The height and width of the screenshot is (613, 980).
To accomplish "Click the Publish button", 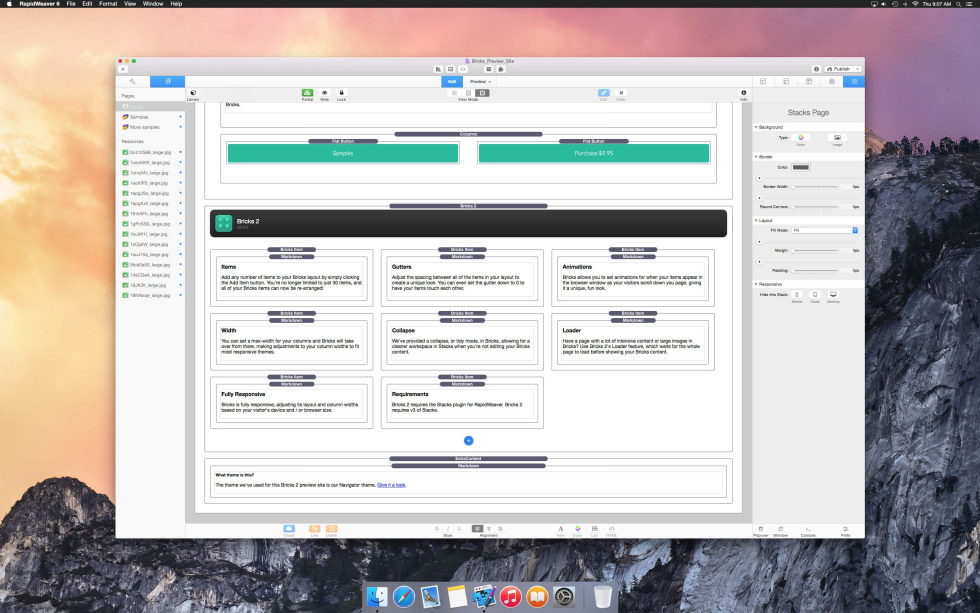I will [839, 69].
